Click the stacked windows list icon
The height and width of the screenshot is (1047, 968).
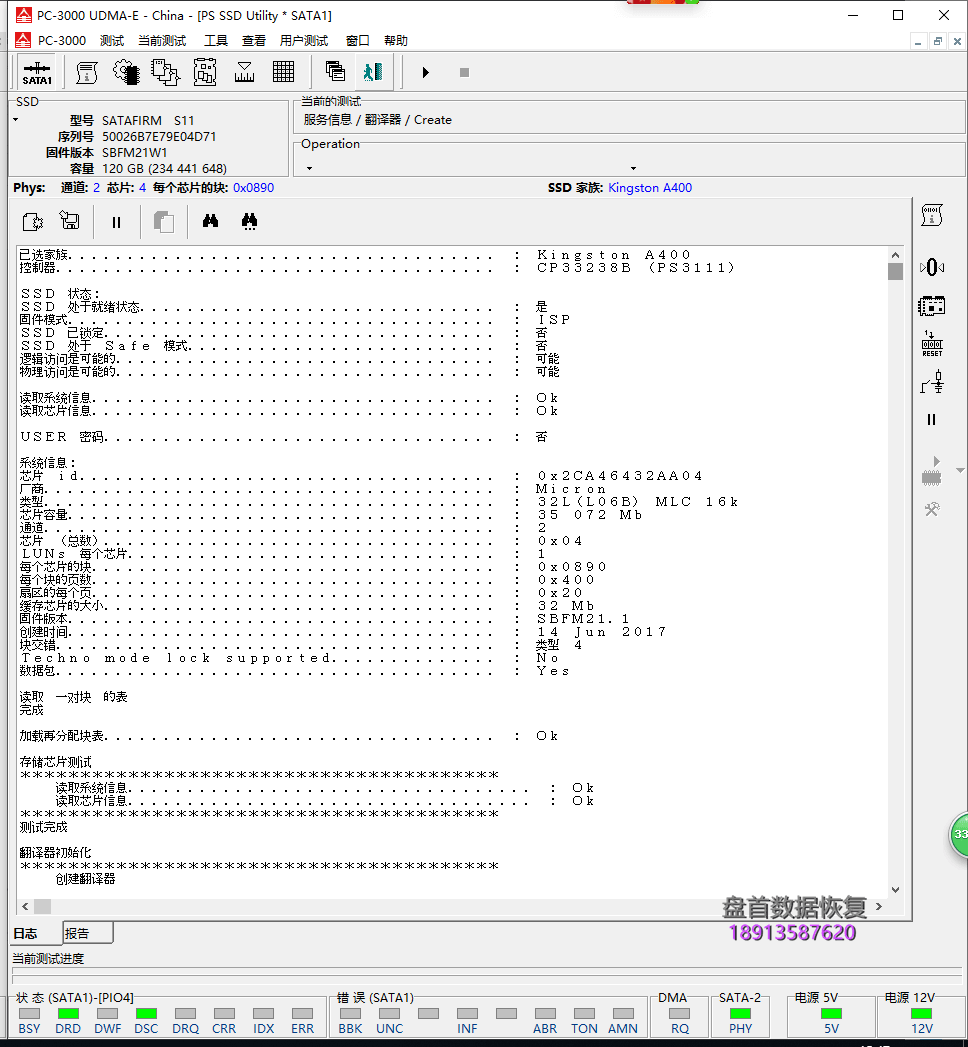(x=335, y=71)
